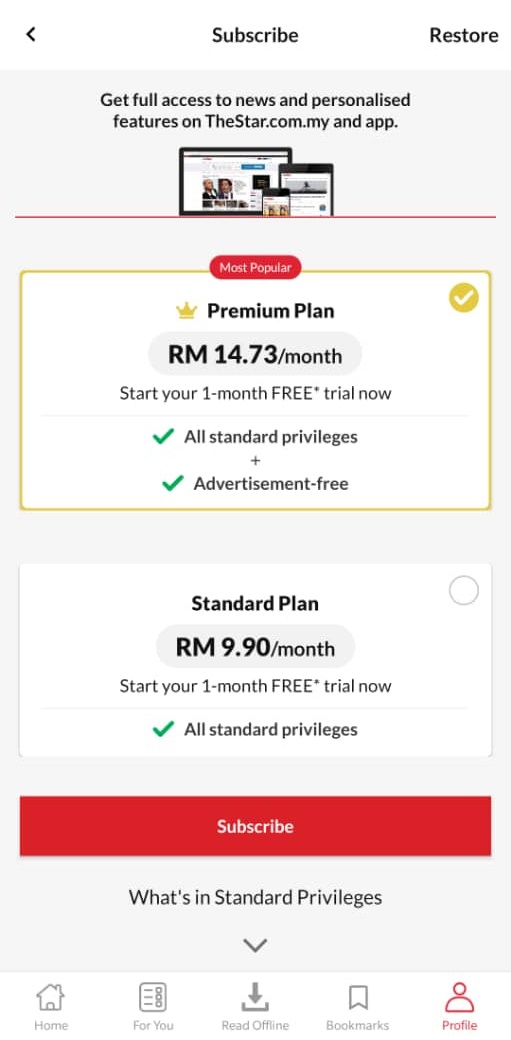Open the Bookmarks icon

pyautogui.click(x=358, y=997)
